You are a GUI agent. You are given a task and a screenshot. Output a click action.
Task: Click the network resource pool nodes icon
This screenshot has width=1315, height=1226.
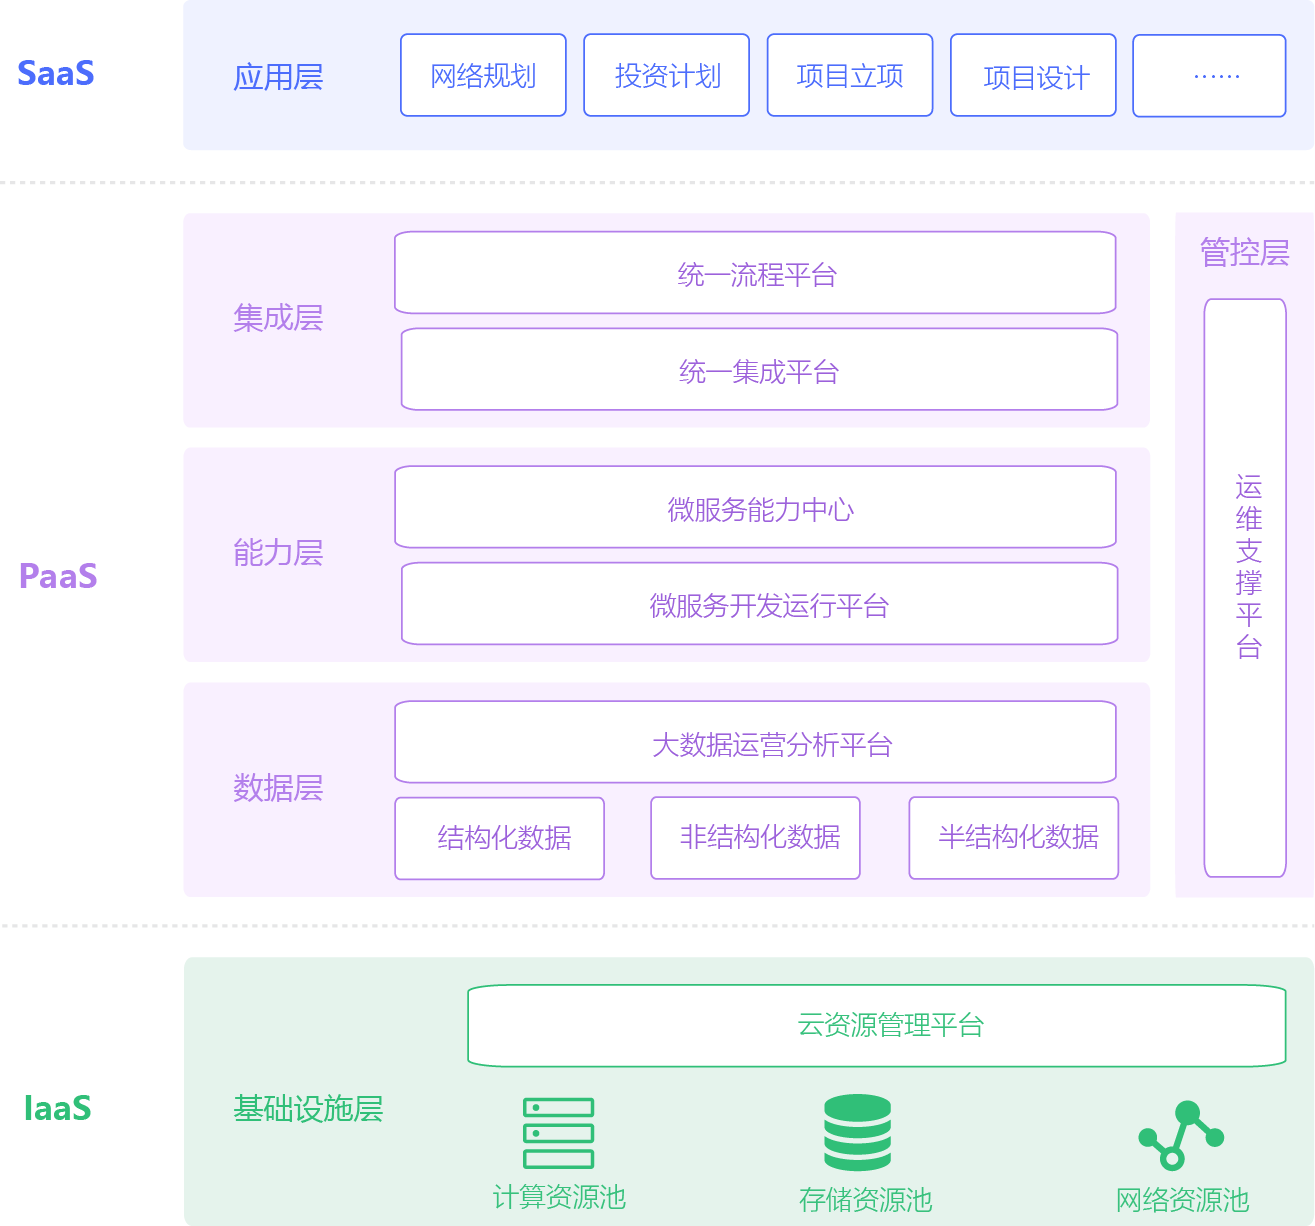coord(1181,1135)
